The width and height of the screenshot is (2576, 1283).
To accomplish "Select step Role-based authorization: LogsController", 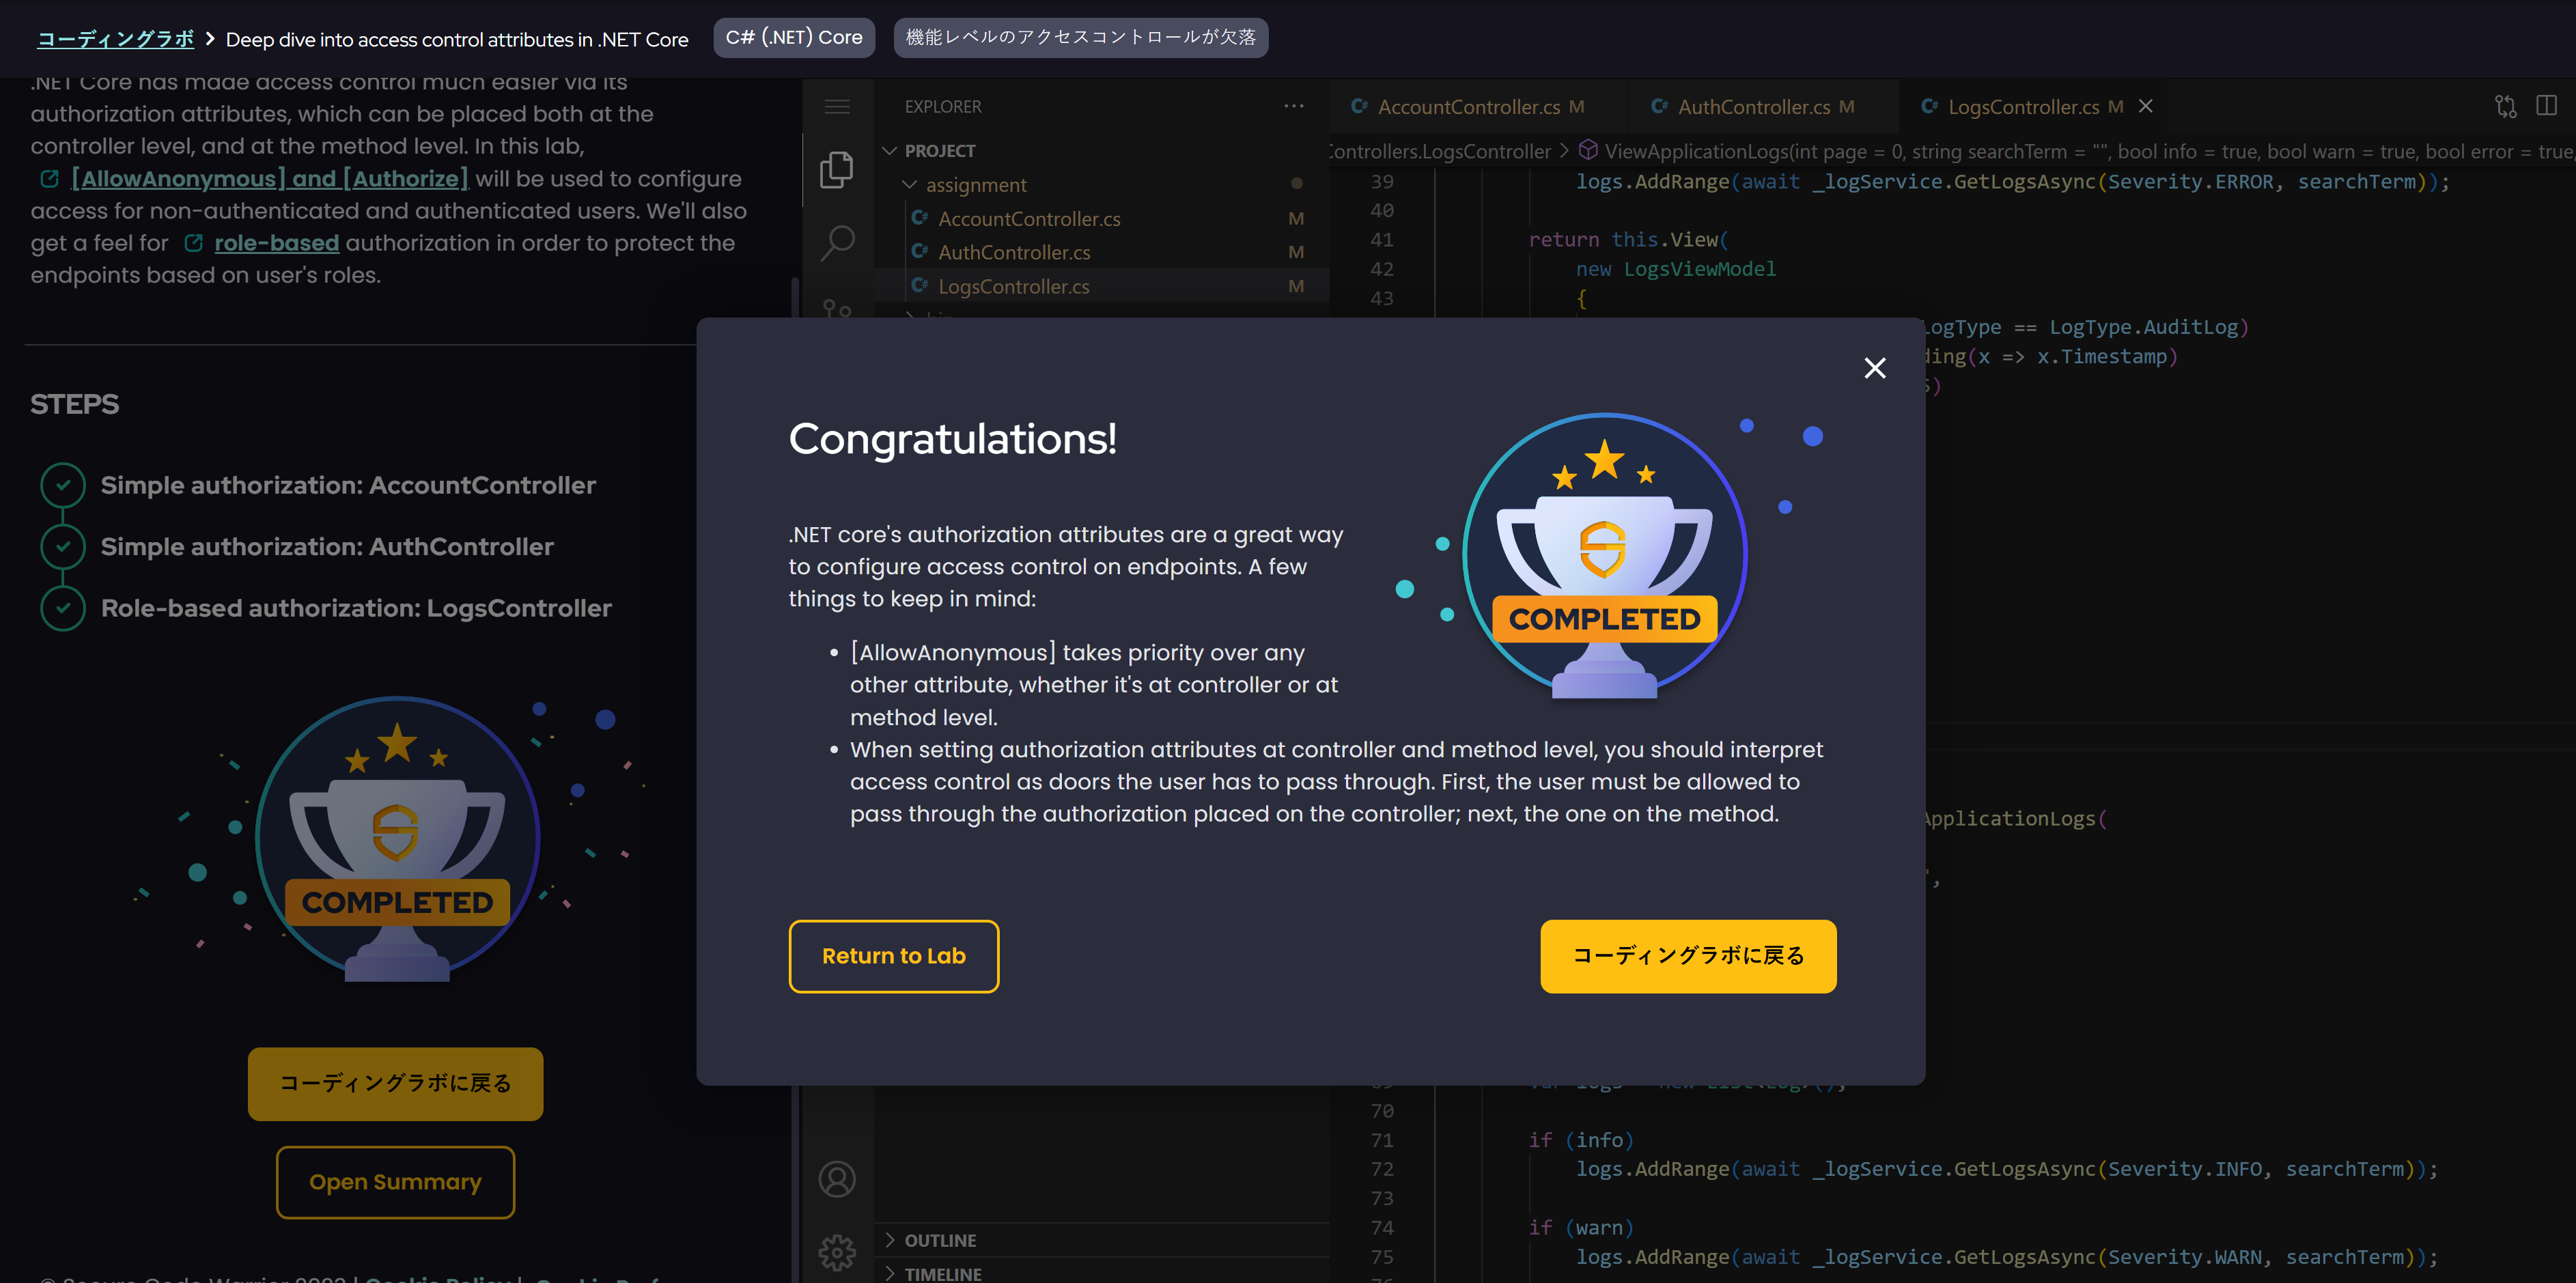I will 356,608.
